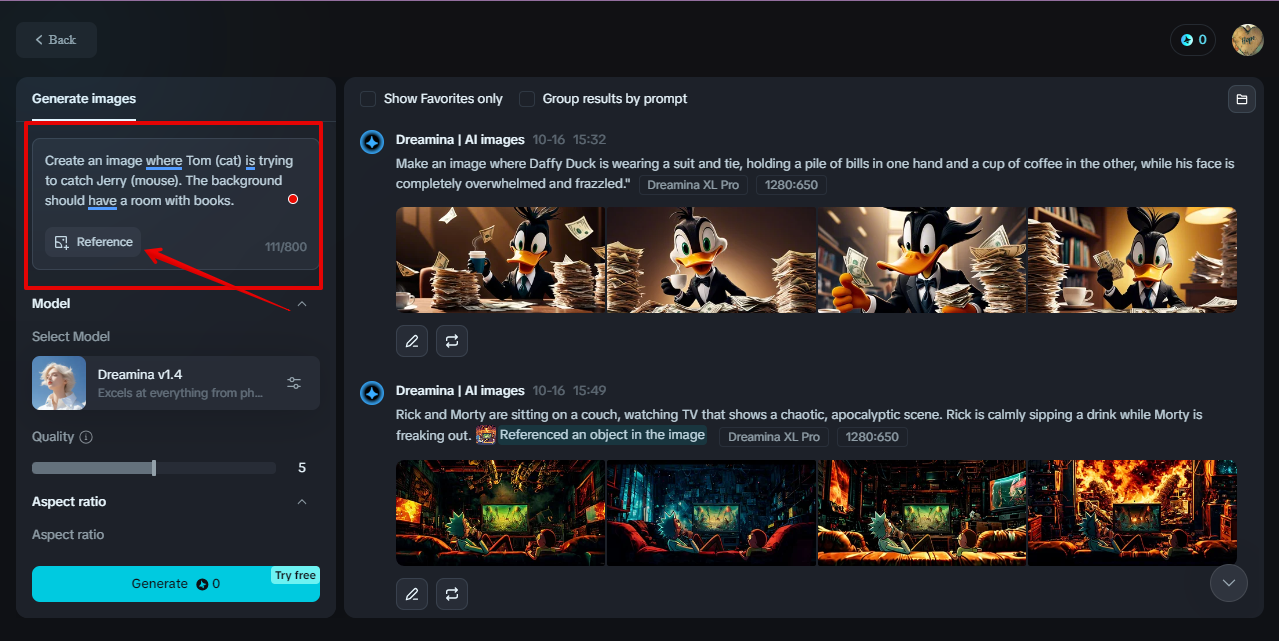1279x641 pixels.
Task: Open first Rick and Morty couch image
Action: [500, 513]
